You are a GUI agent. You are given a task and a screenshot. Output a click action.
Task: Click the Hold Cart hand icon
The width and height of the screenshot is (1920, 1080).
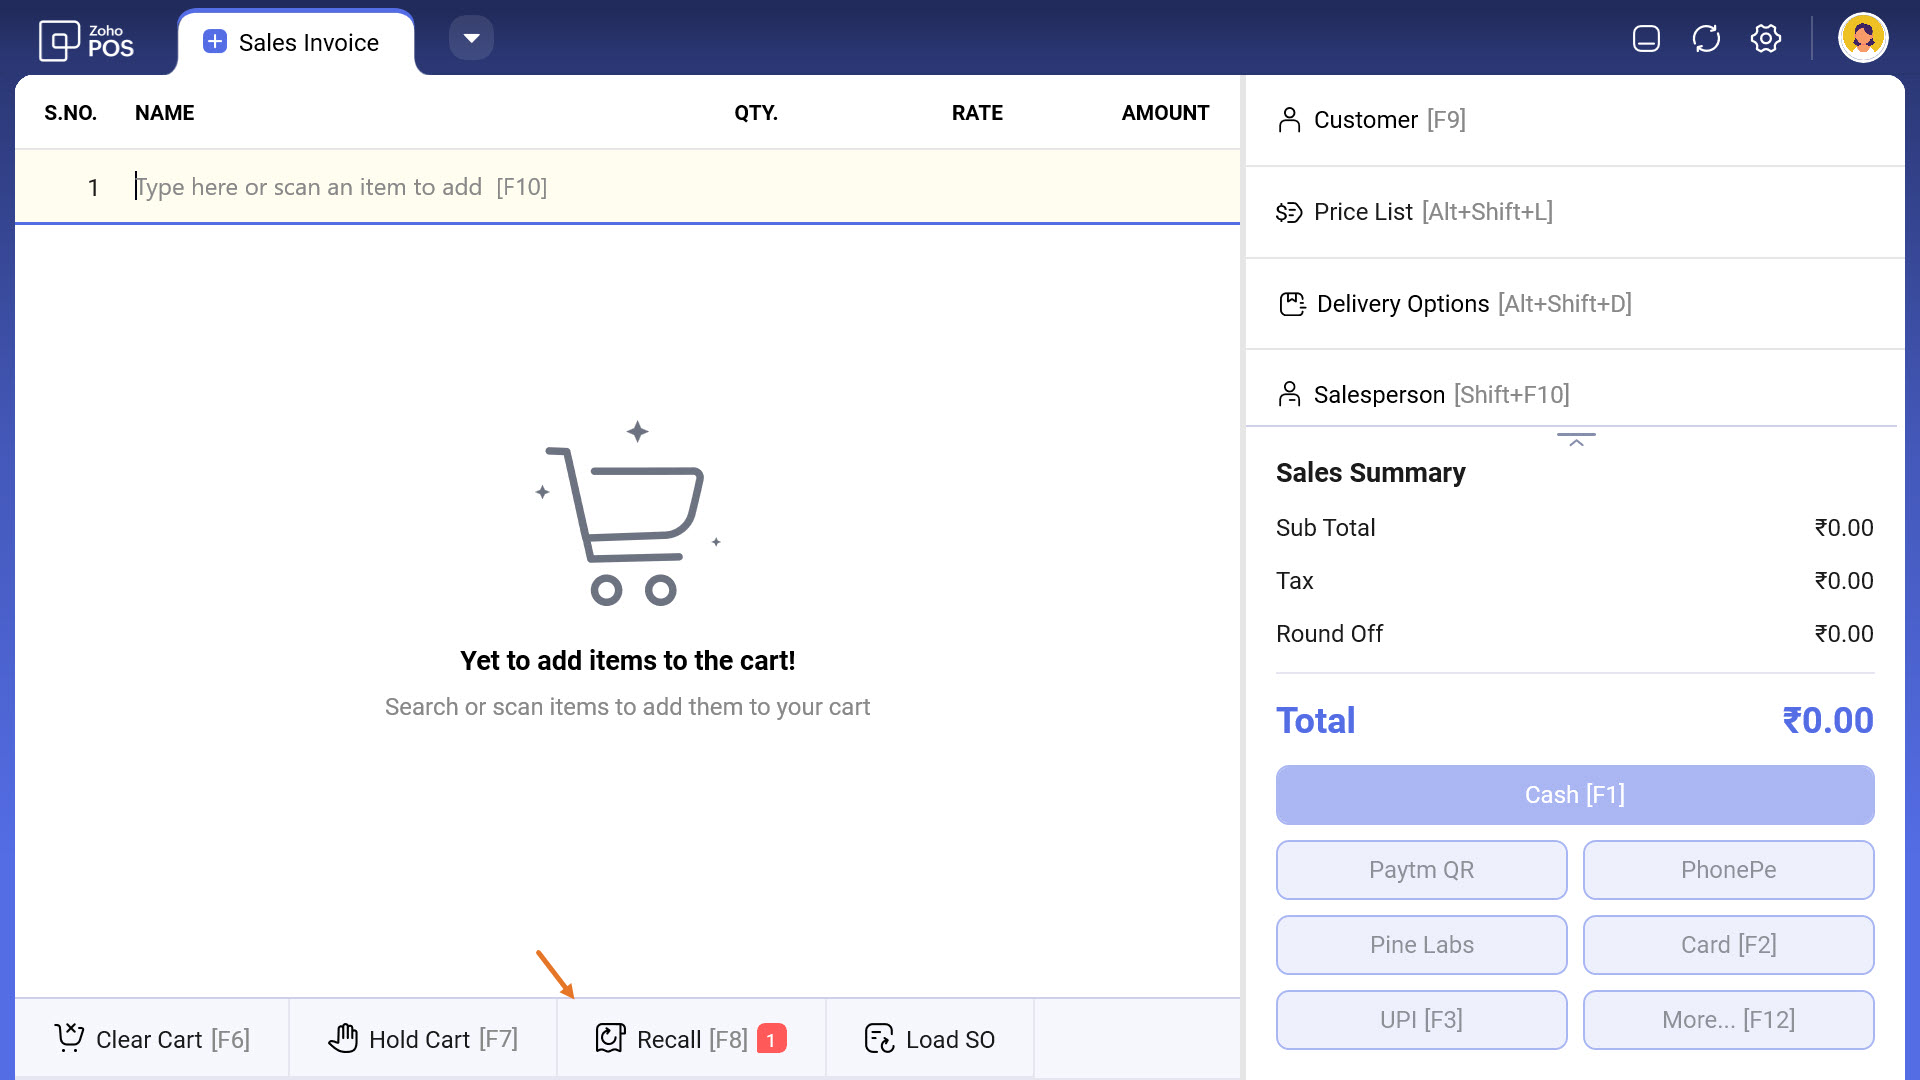pos(343,1038)
